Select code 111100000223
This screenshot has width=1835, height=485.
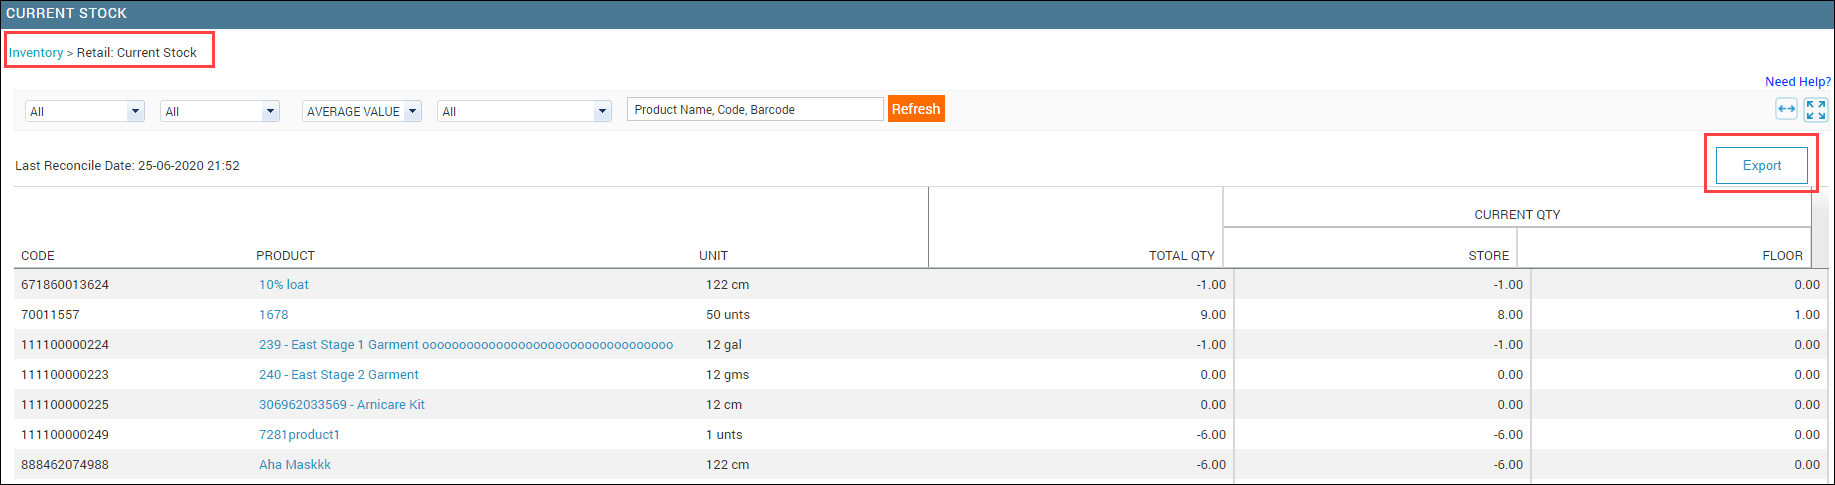coord(65,375)
